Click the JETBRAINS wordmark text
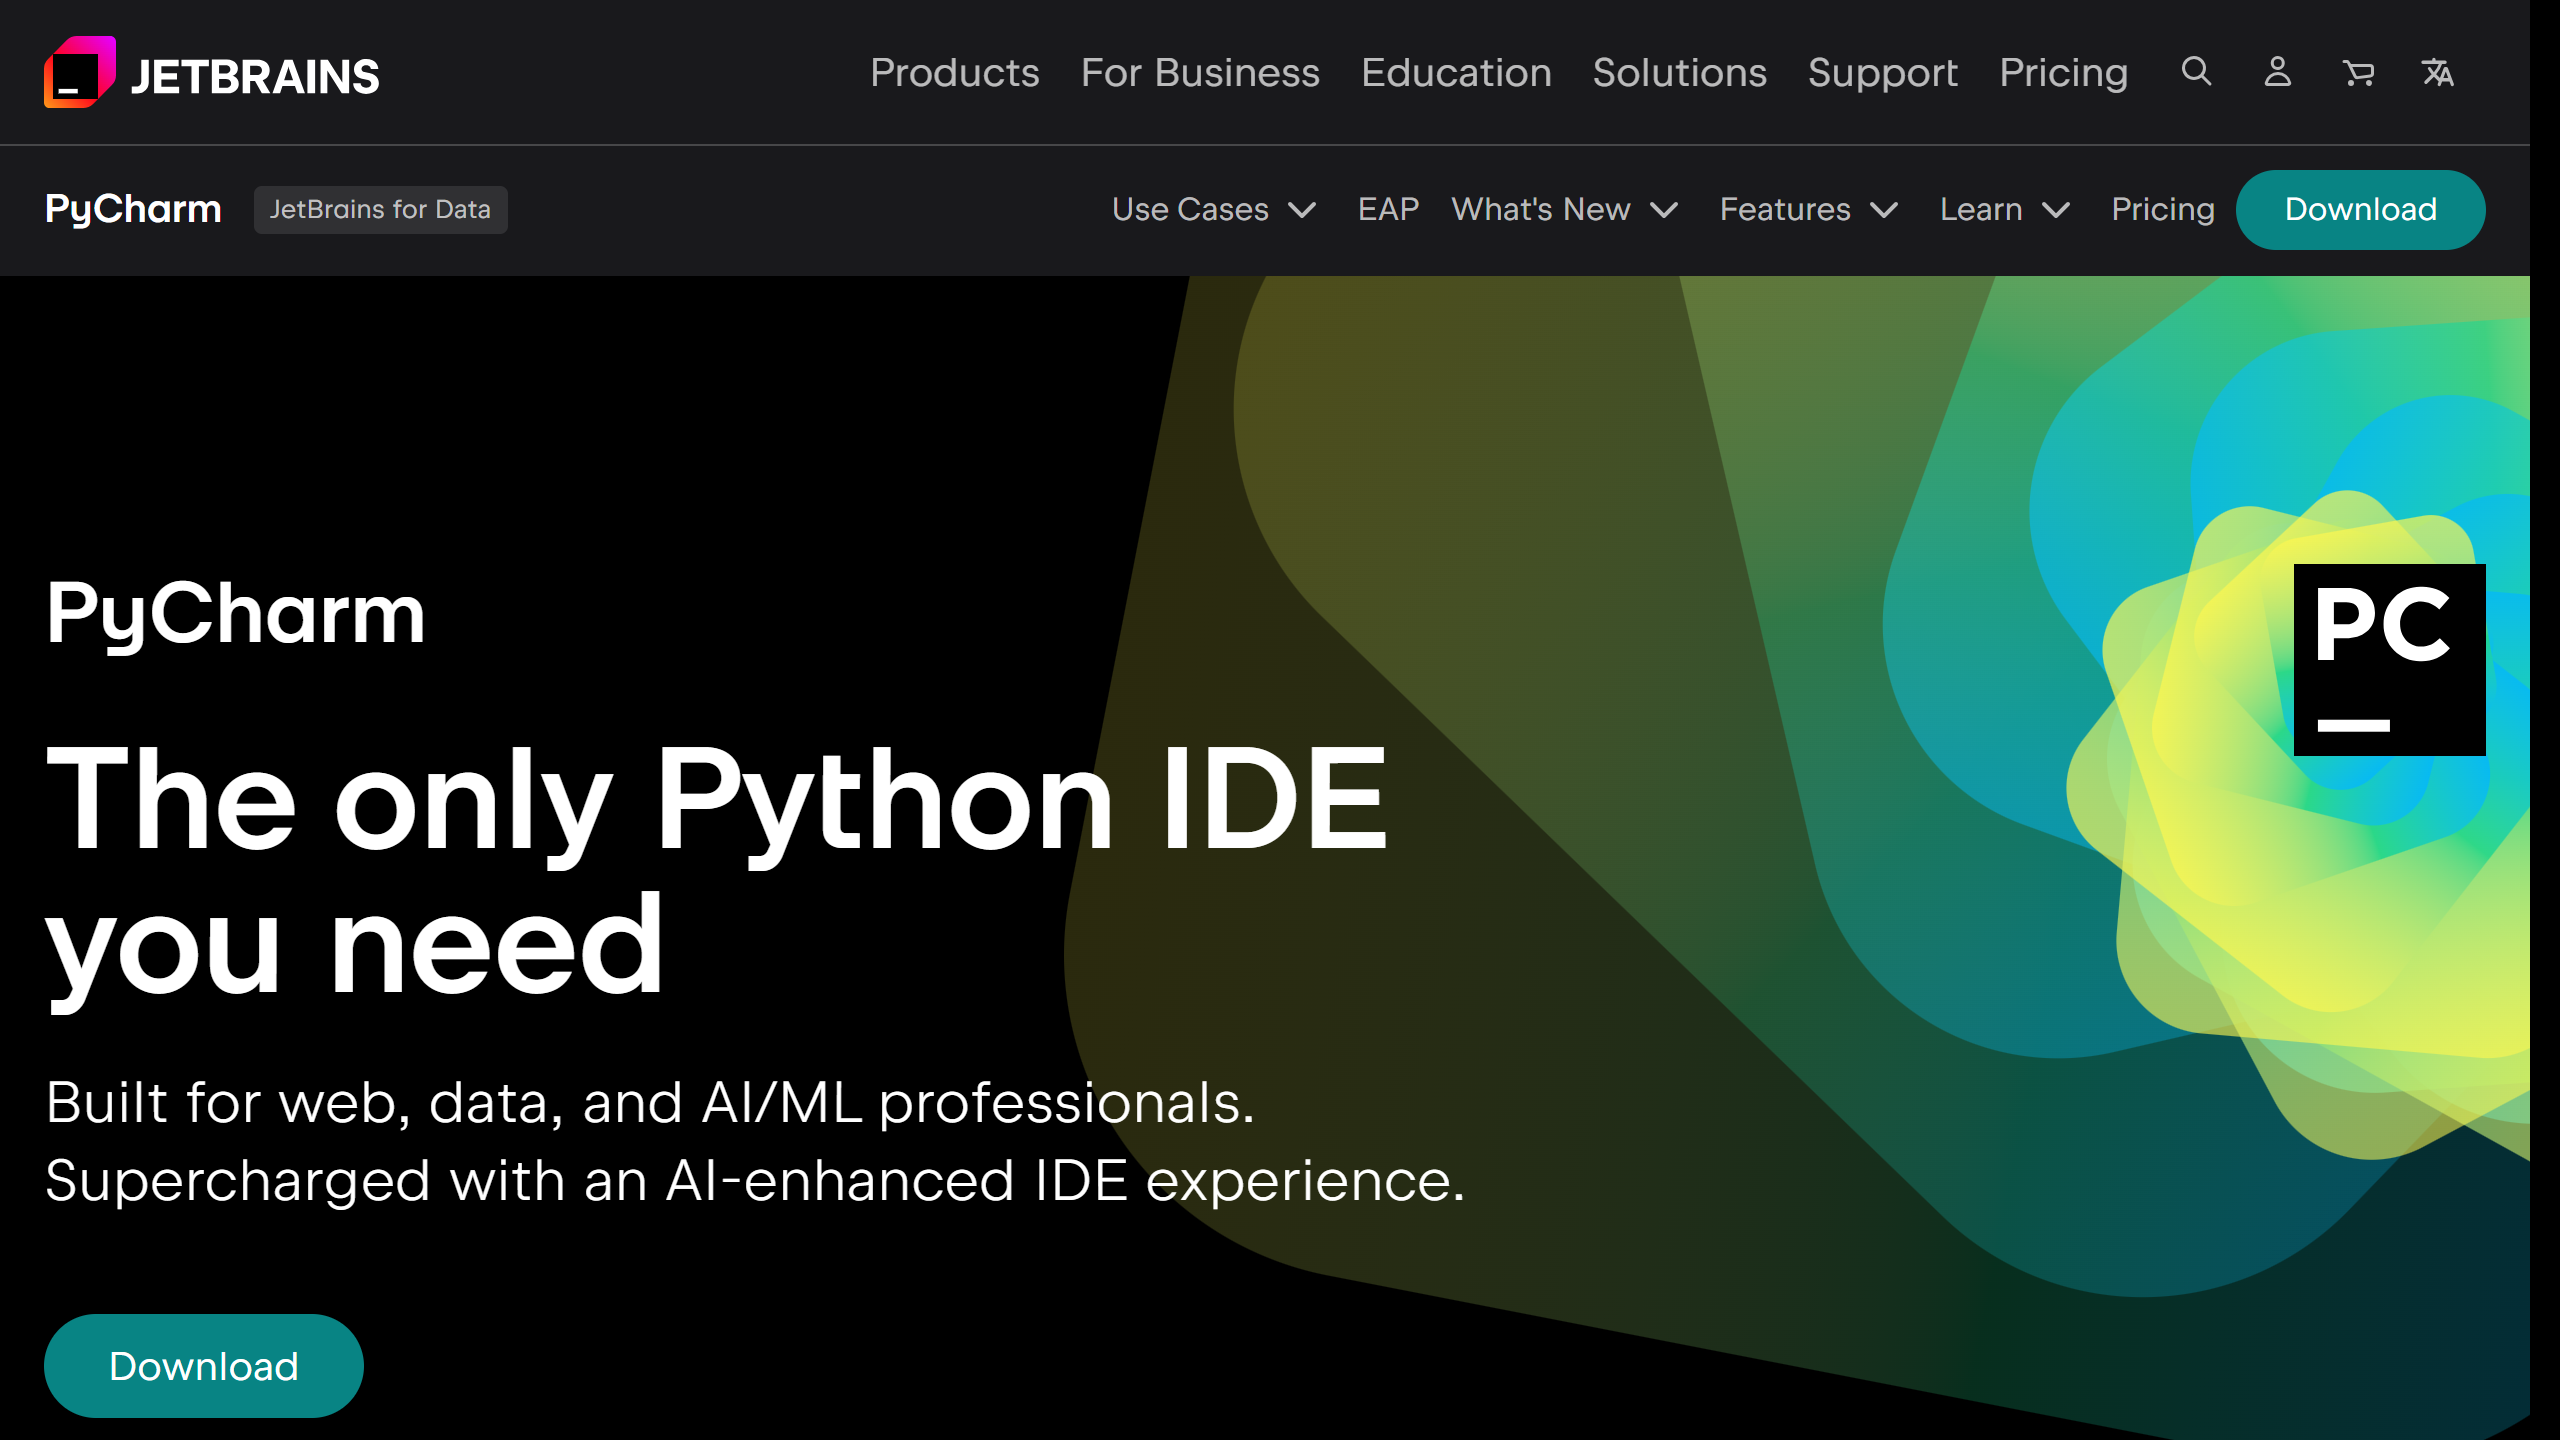This screenshot has width=2560, height=1440. [x=255, y=76]
